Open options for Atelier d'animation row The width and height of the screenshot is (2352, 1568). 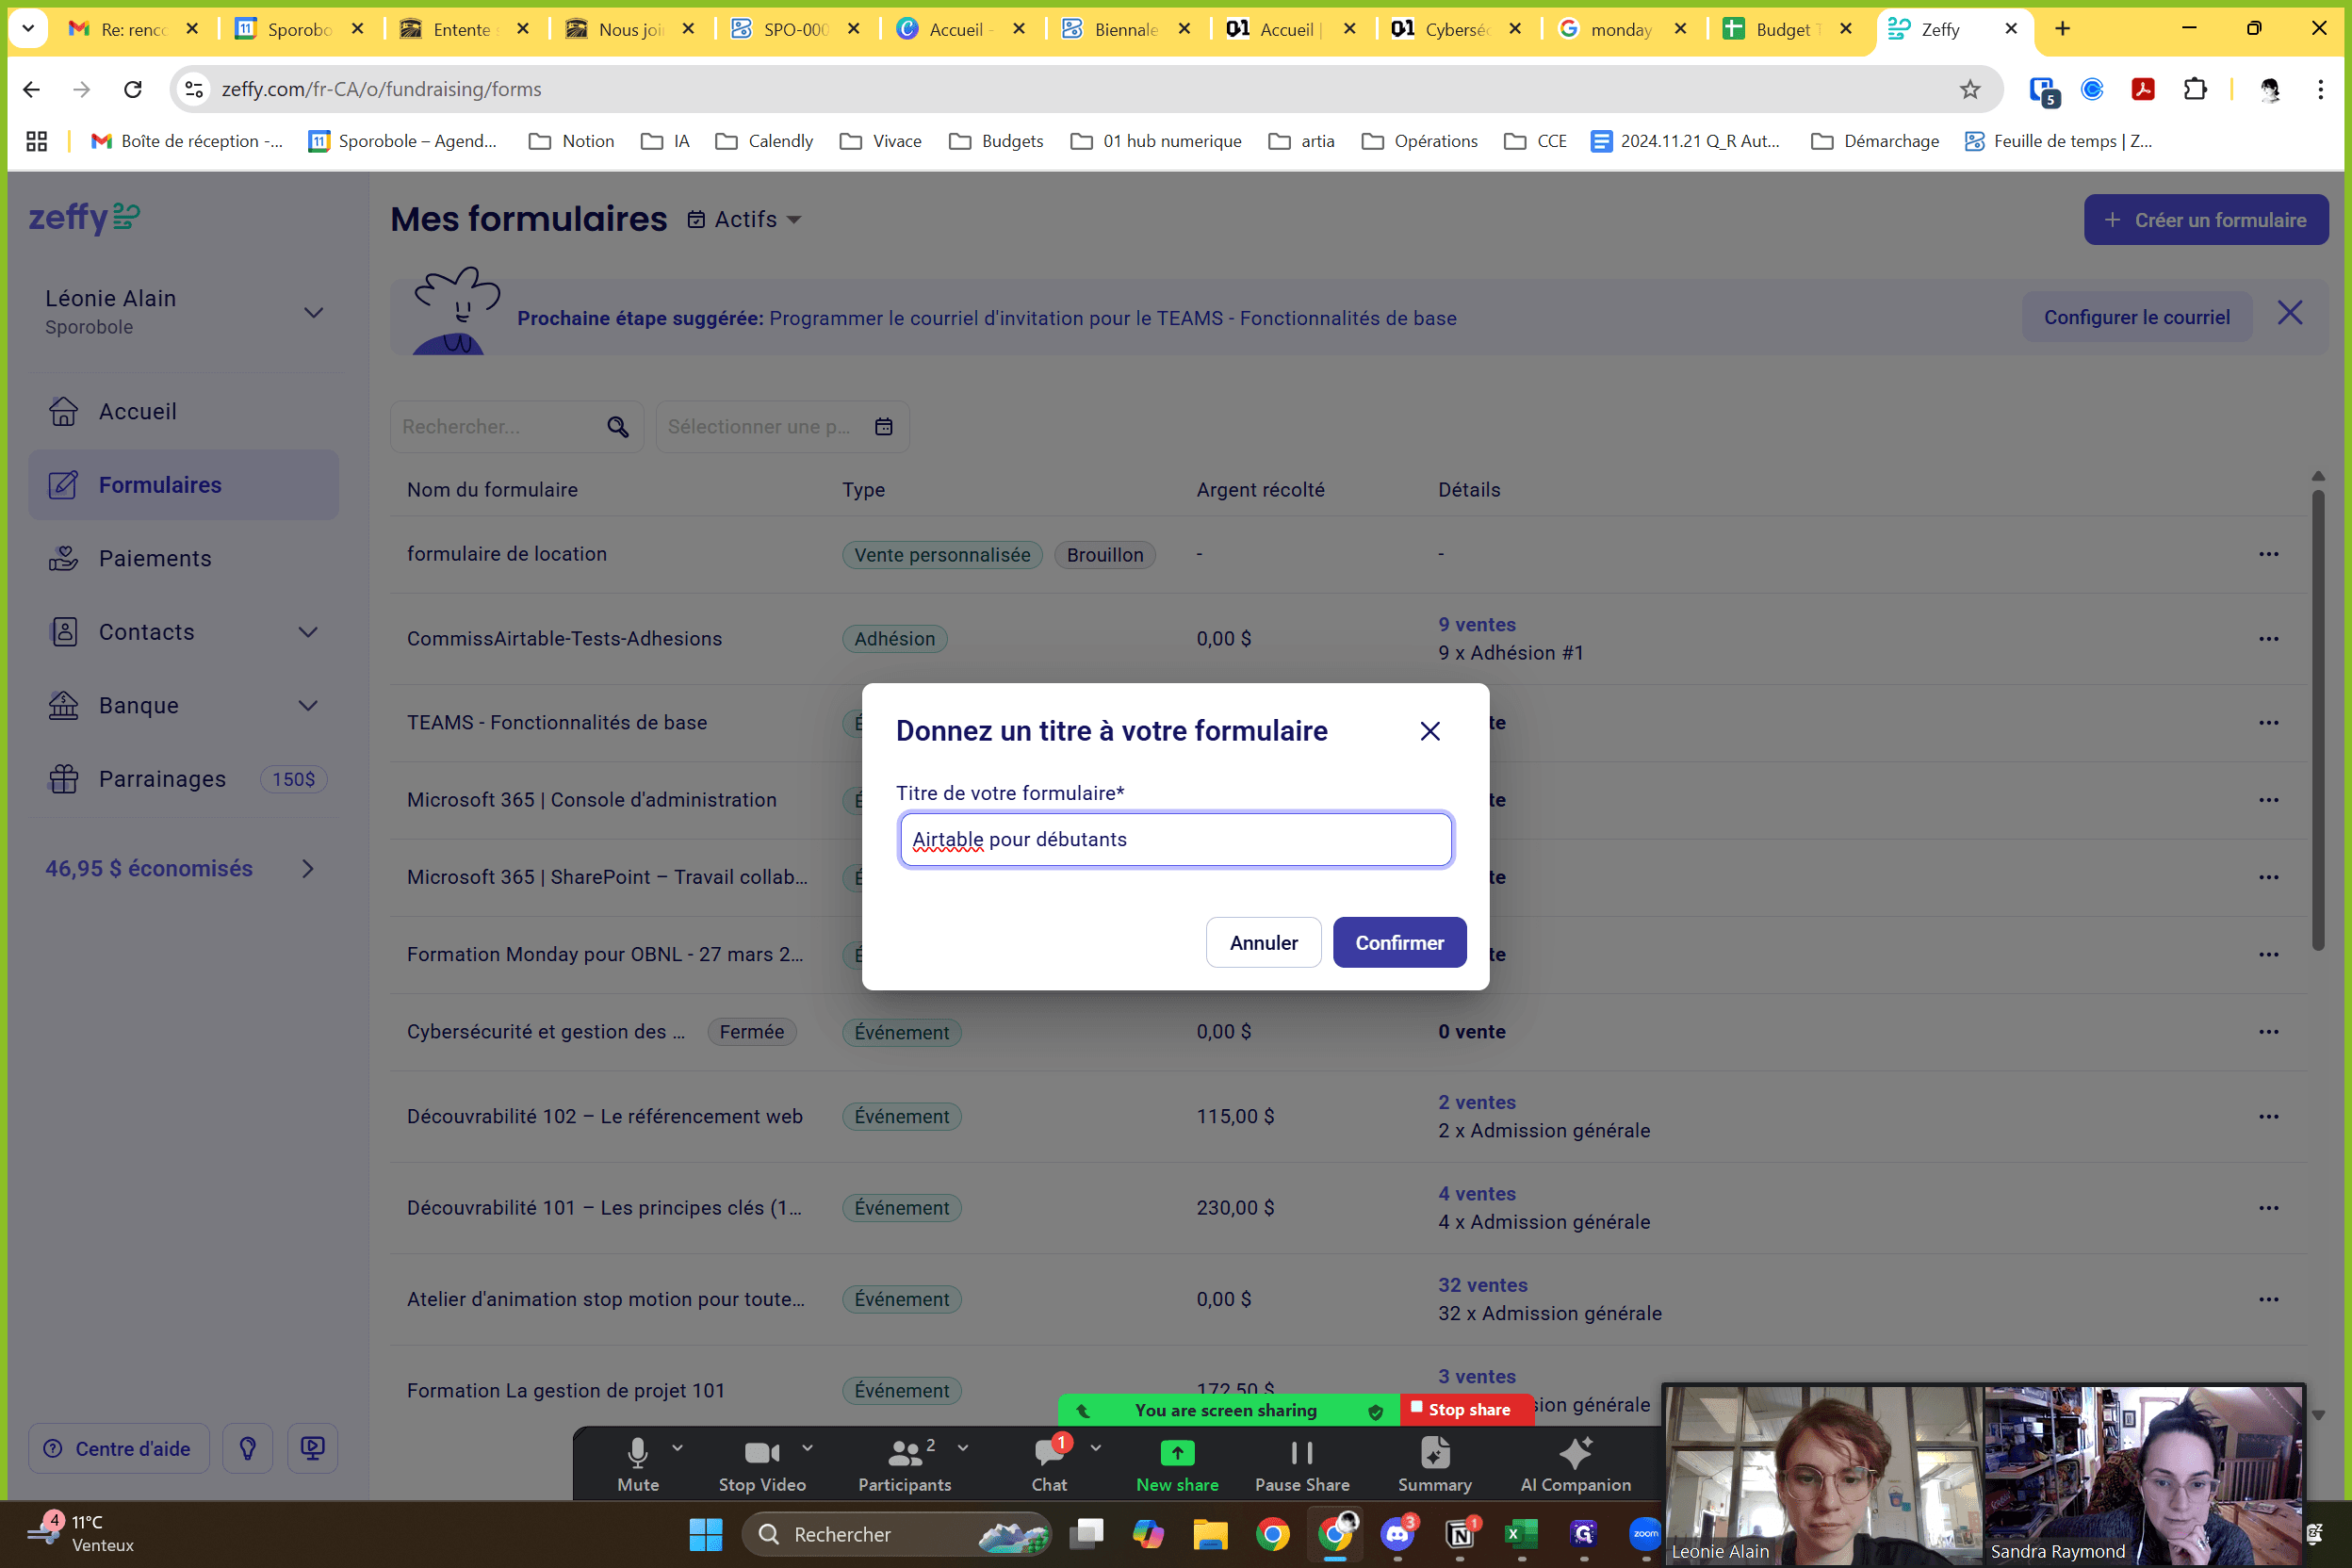(x=2268, y=1299)
